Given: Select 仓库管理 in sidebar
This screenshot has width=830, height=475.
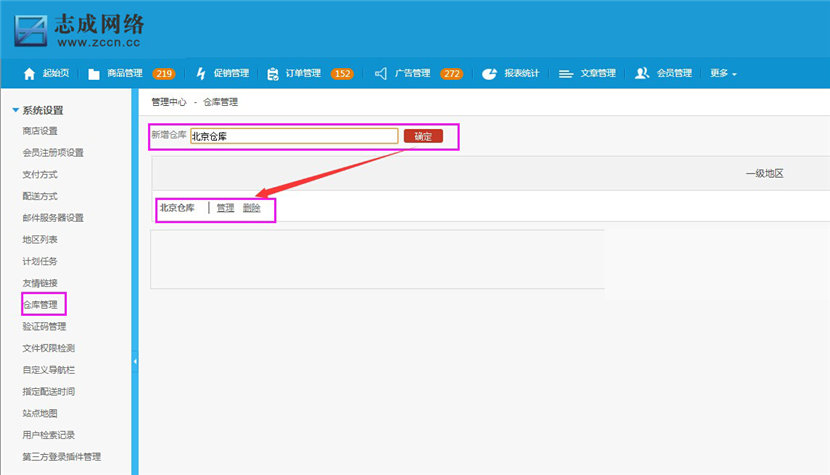Looking at the screenshot, I should tap(40, 304).
